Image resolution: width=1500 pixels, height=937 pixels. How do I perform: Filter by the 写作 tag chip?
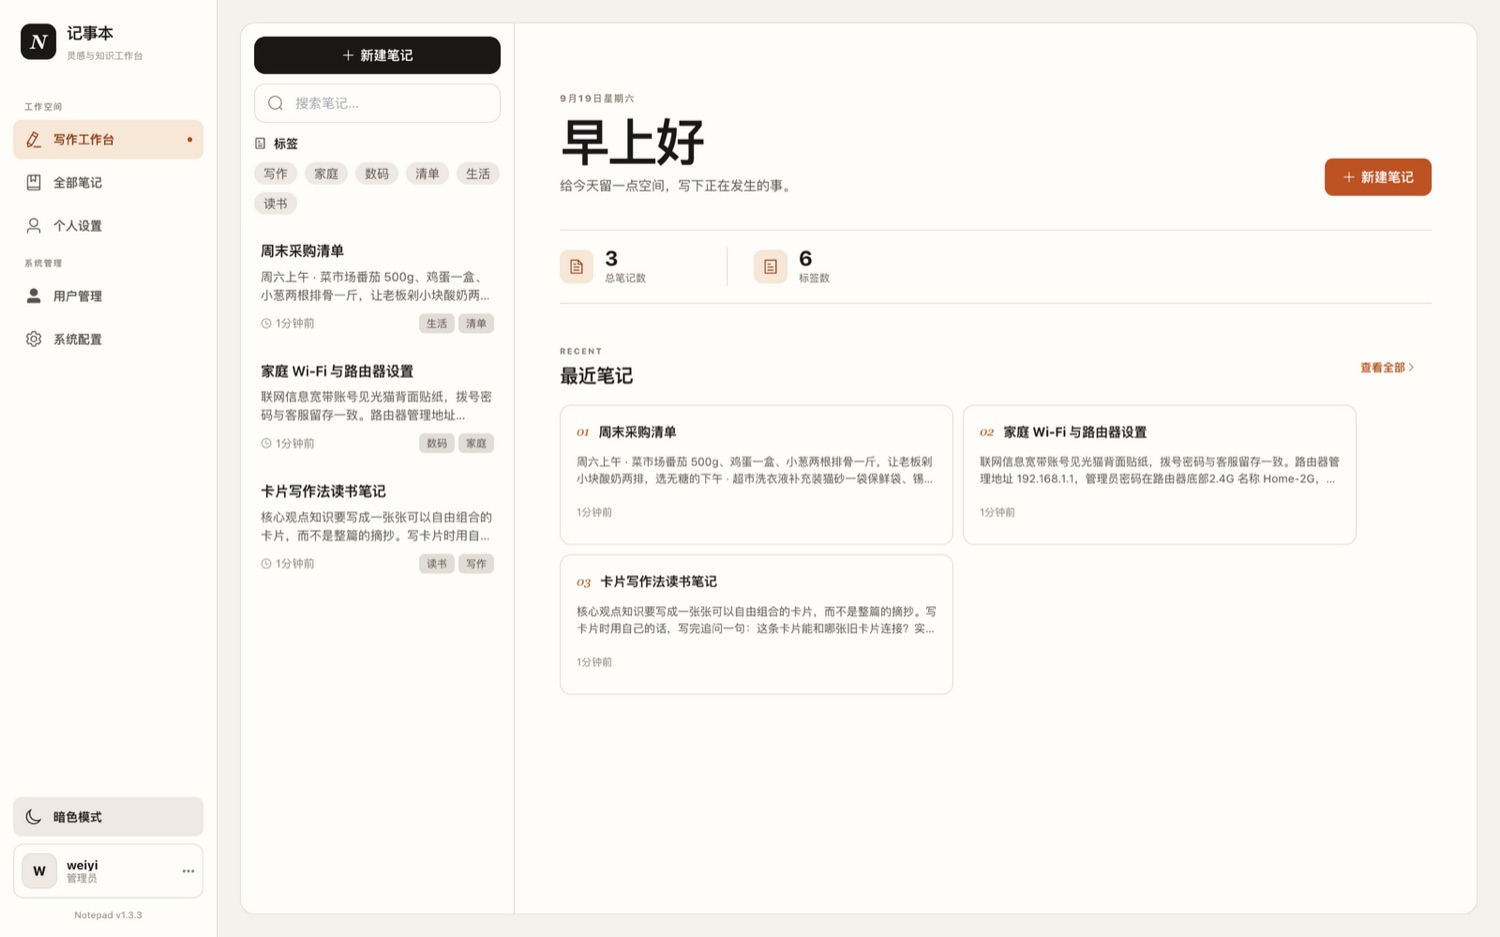click(x=275, y=173)
